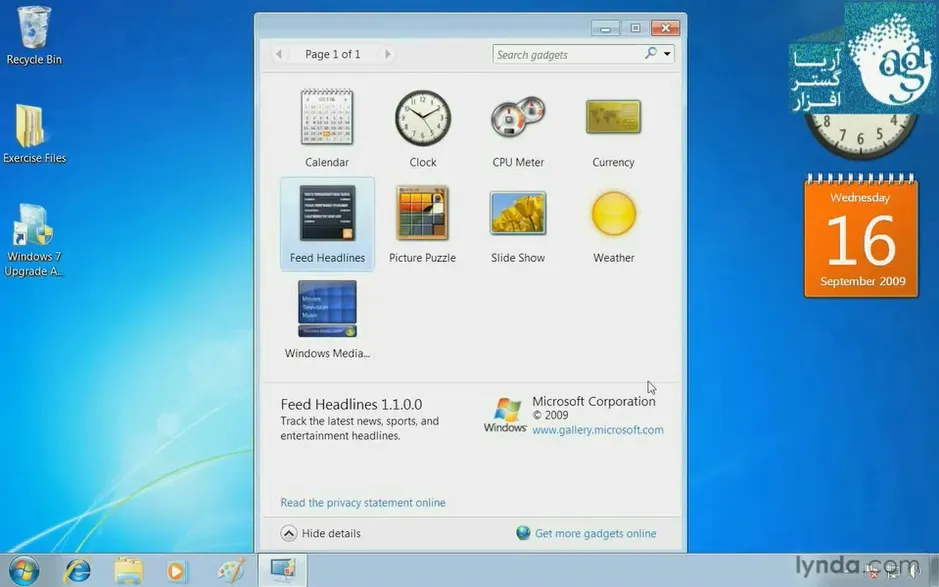This screenshot has height=587, width=939.
Task: Open www.gallery.microsoft.com link
Action: click(x=598, y=429)
